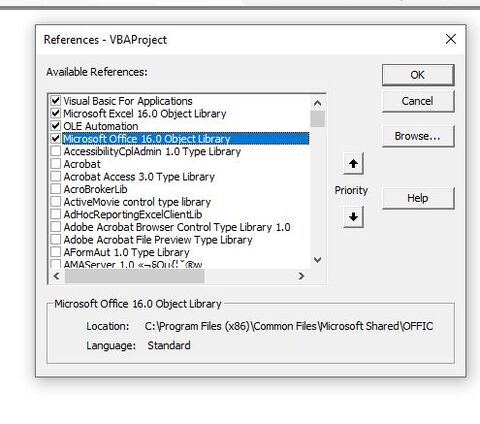Tick Adobe Acrobat File Preview Type Library
Viewport: 480px width, 424px height.
click(55, 240)
